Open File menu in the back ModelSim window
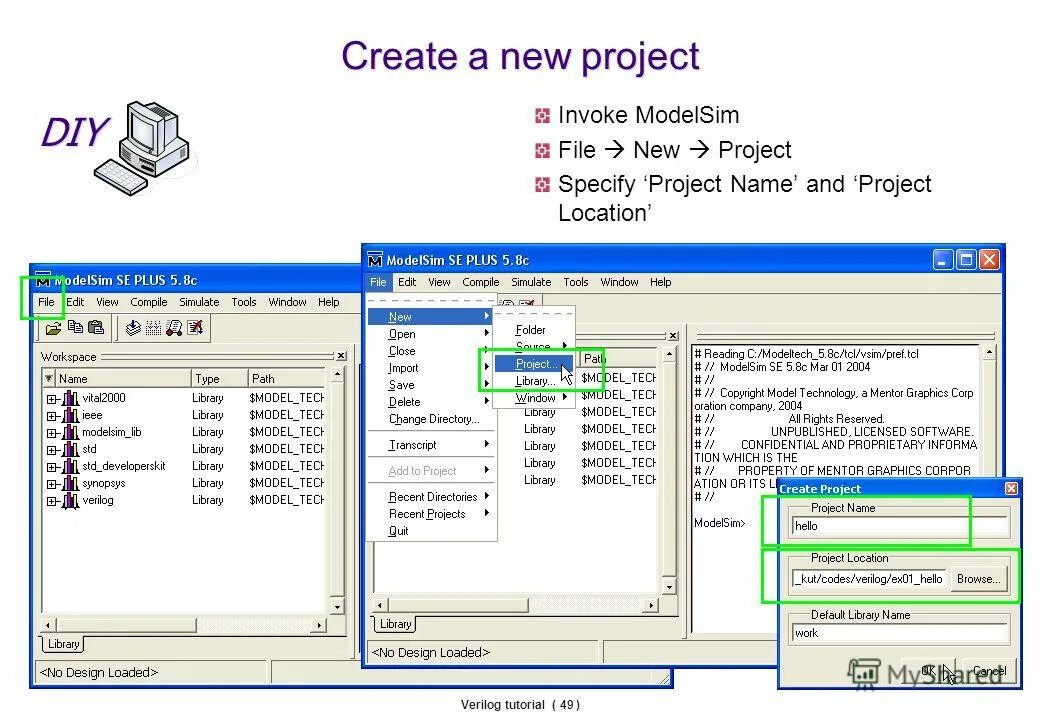This screenshot has width=1040, height=720. (46, 302)
